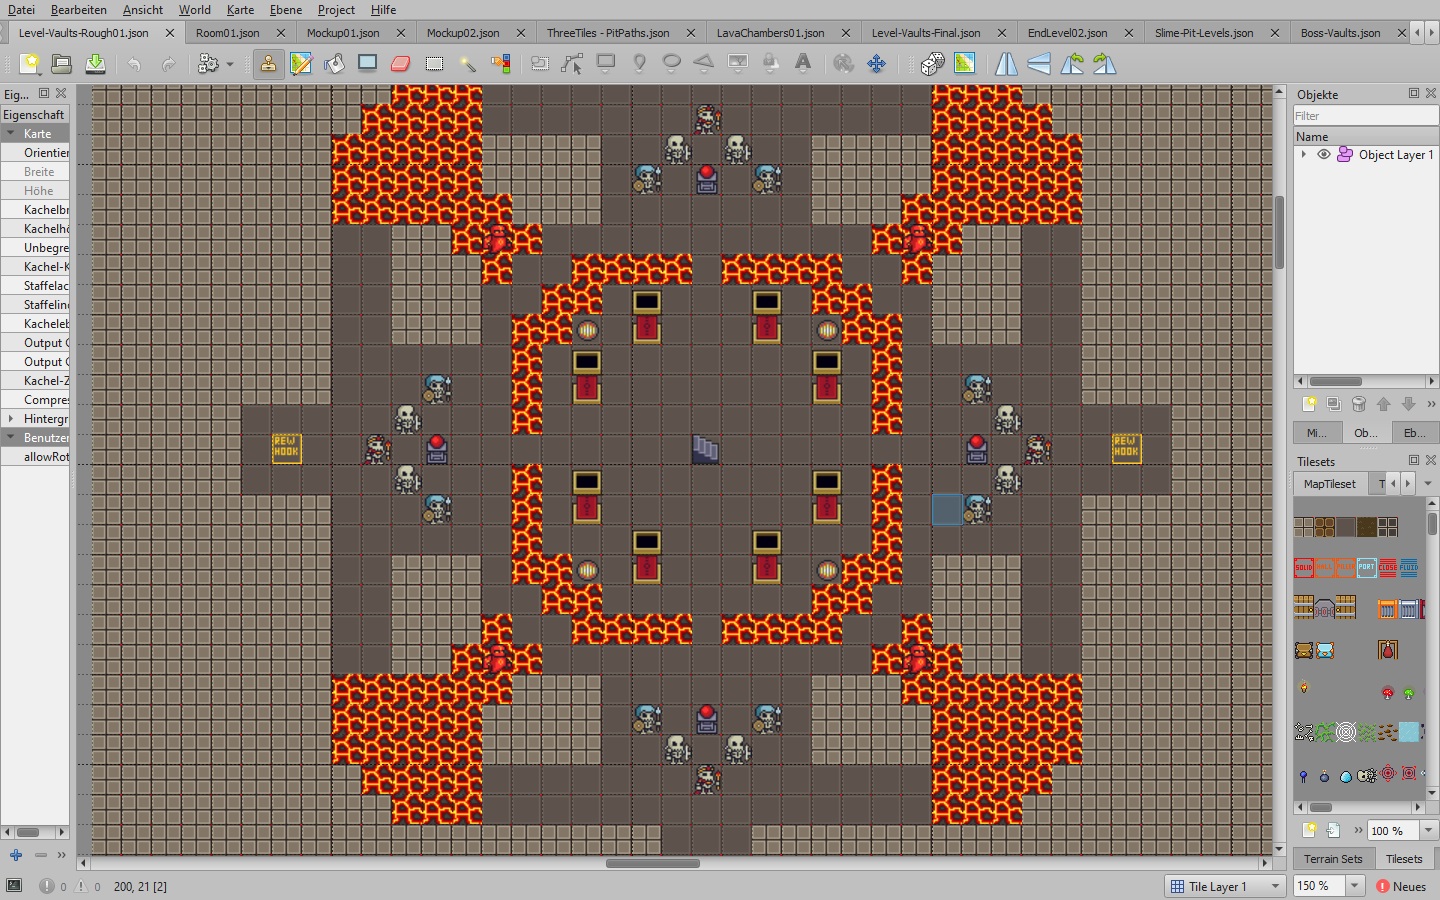Toggle the Wang/terrain fill mode icon next to dice
This screenshot has height=900, width=1440.
tap(964, 64)
